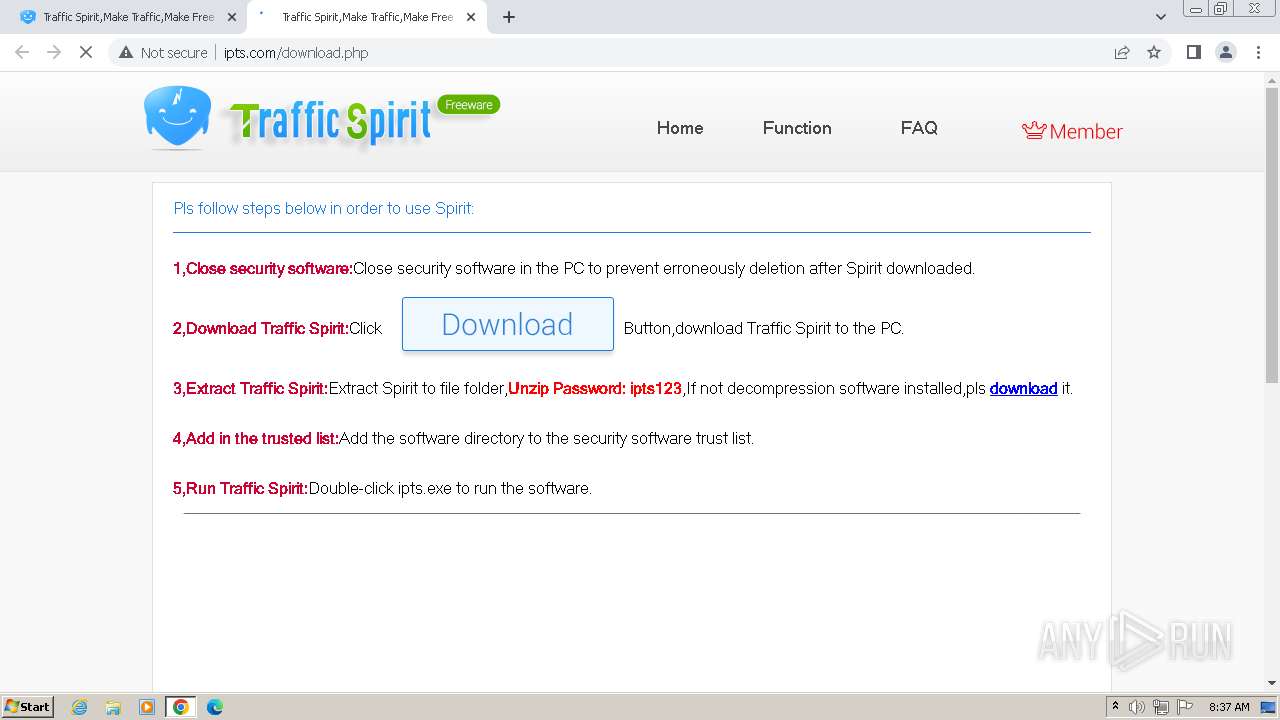The height and width of the screenshot is (720, 1280).
Task: Open the volume speaker tray icon
Action: click(x=1137, y=707)
